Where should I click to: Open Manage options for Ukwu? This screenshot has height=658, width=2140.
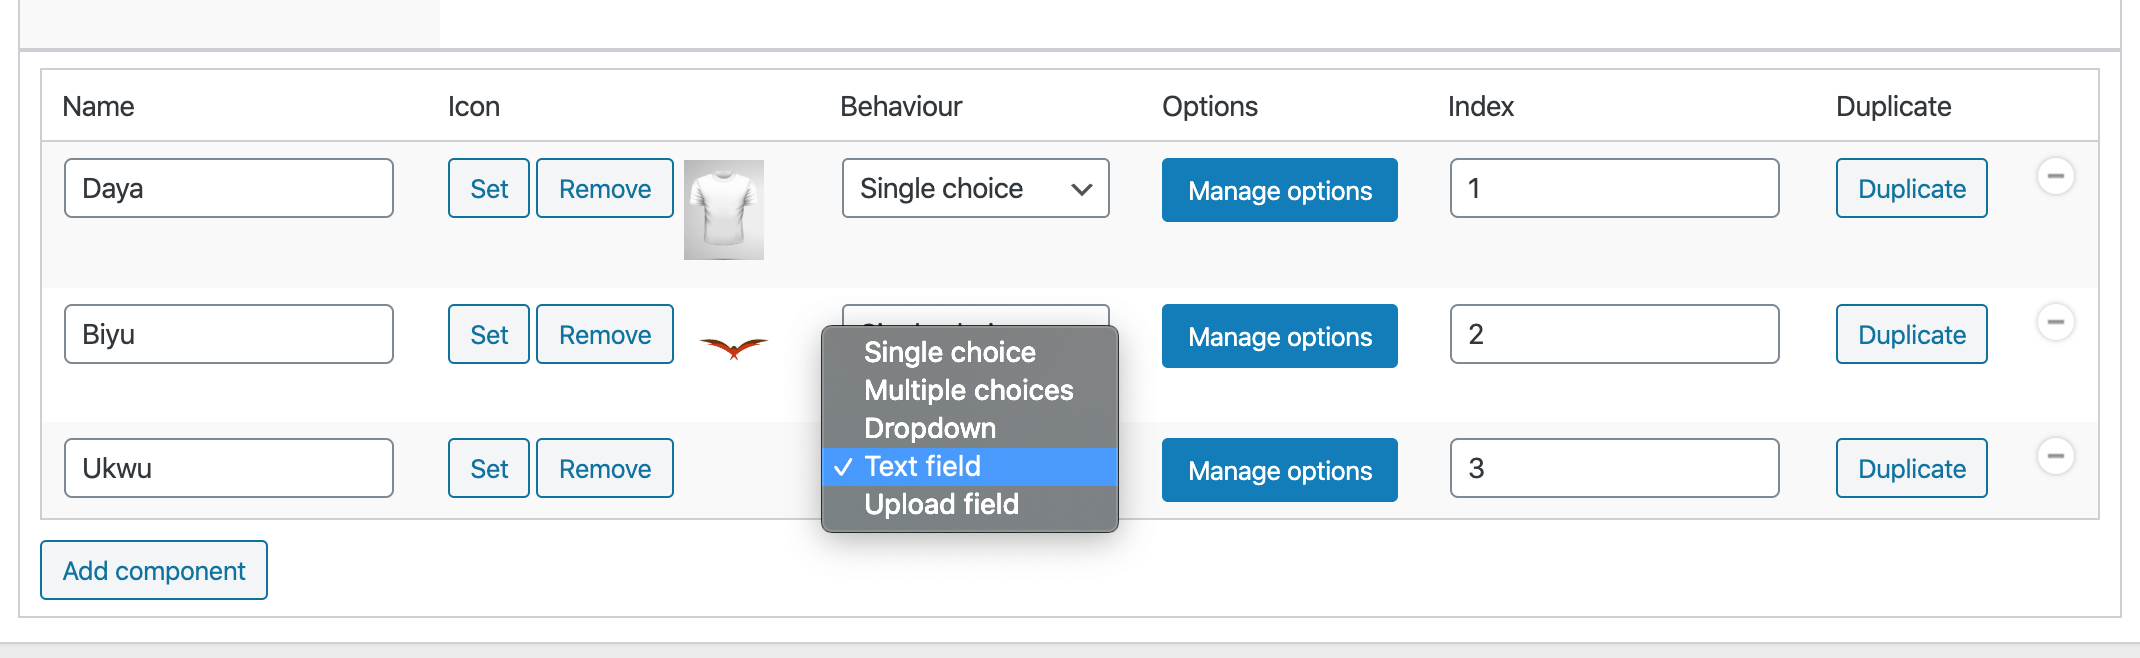(x=1280, y=470)
